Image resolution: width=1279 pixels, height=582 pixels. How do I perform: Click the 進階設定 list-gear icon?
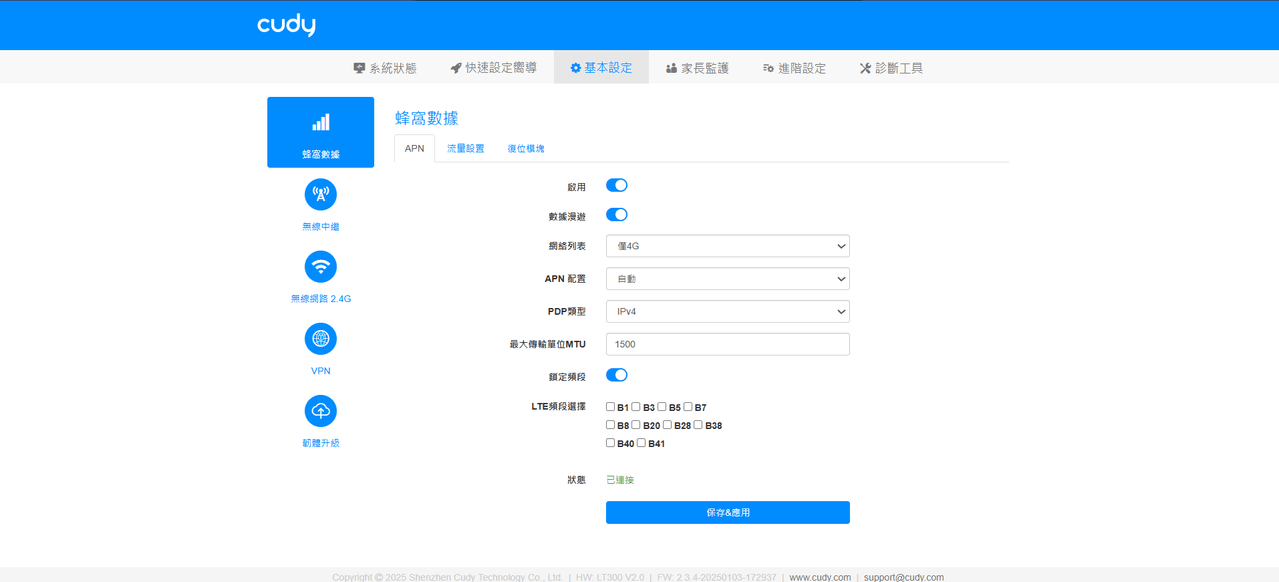pos(768,68)
